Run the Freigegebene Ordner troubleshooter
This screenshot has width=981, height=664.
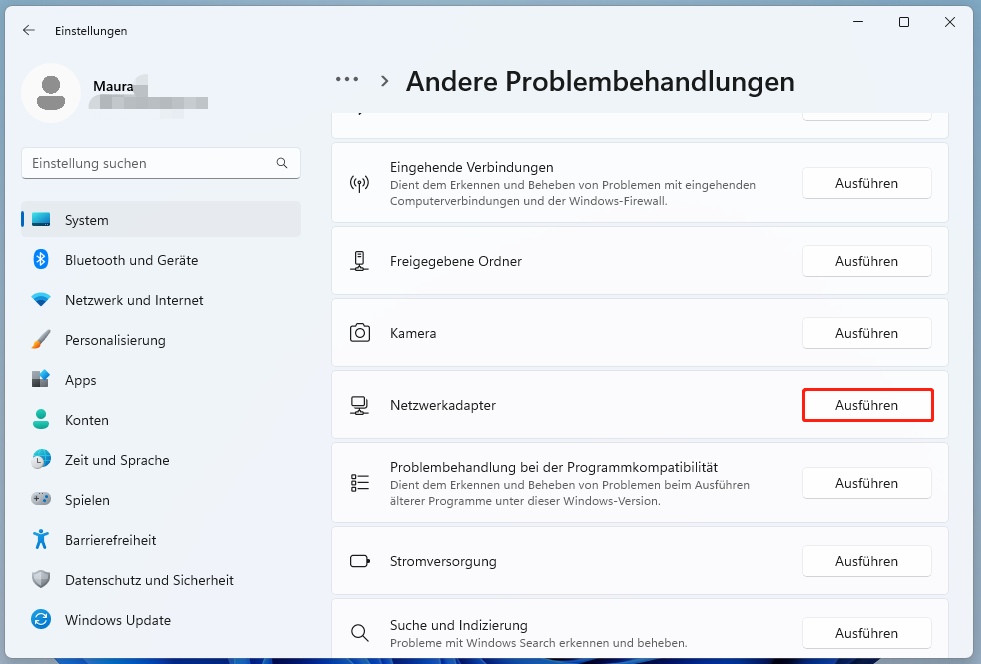tap(867, 261)
